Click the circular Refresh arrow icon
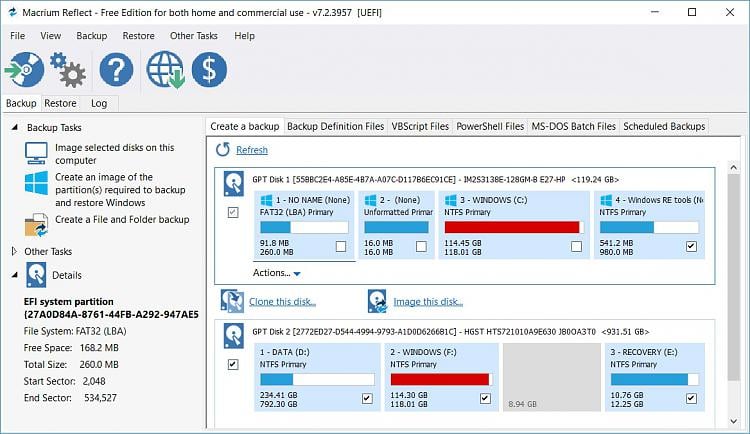 tap(222, 150)
